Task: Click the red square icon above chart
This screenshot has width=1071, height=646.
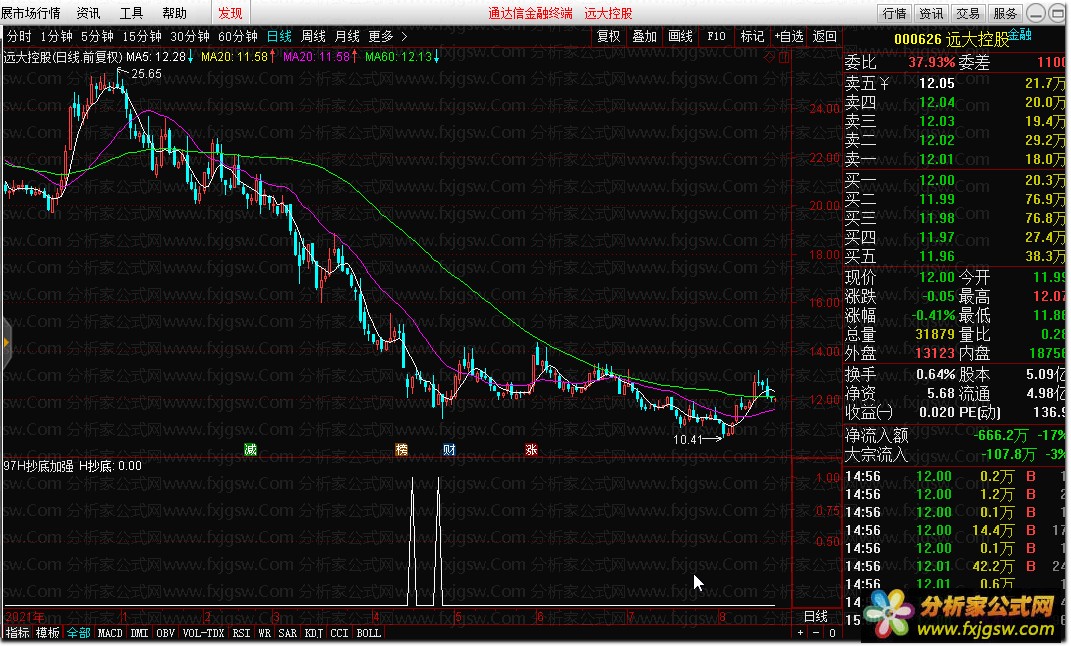Action: [x=783, y=57]
